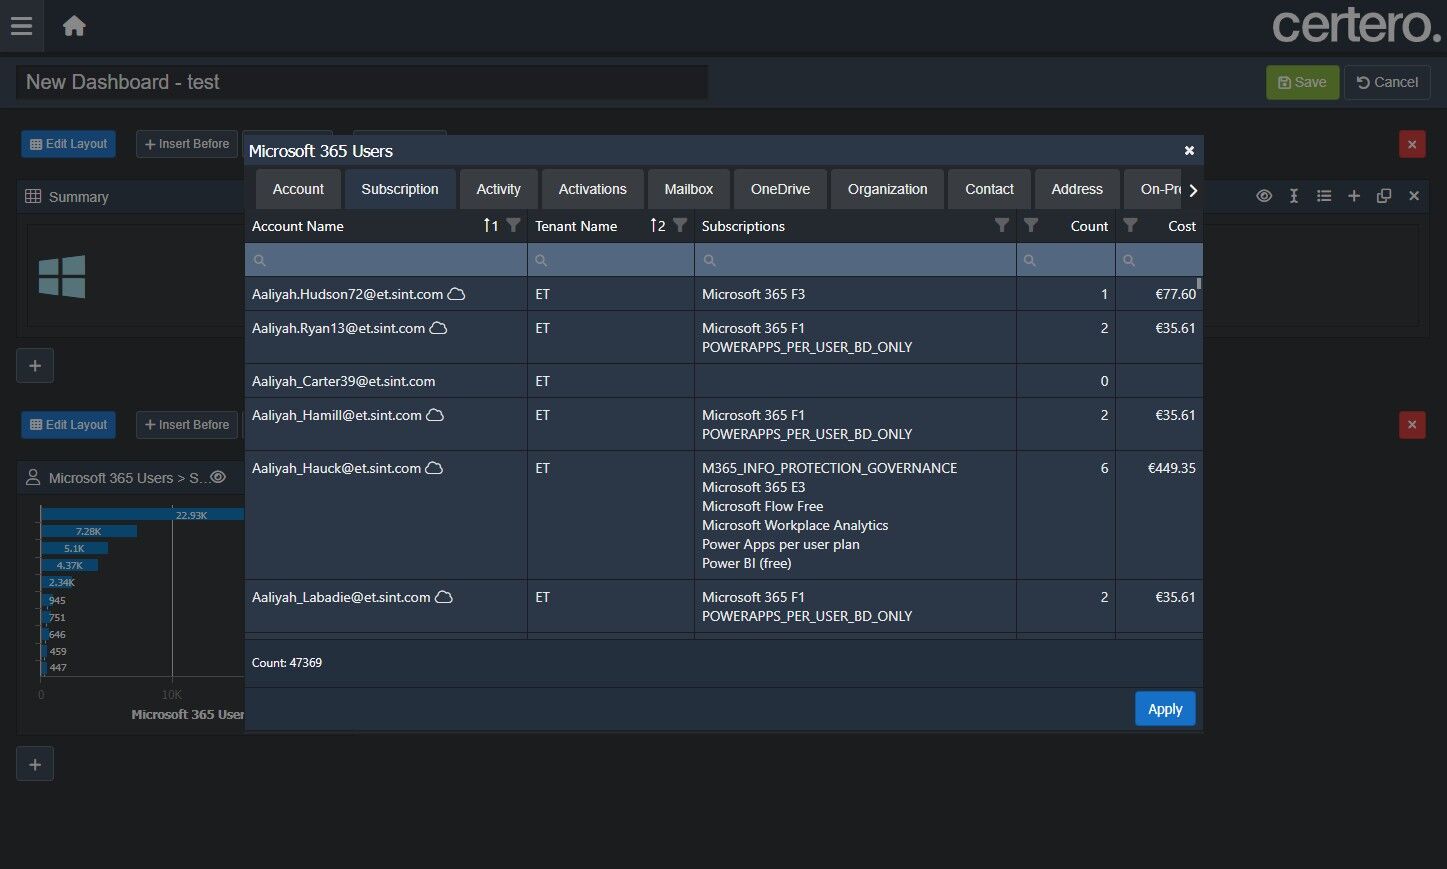Image resolution: width=1447 pixels, height=869 pixels.
Task: Click the plus icon in Summary toolbar
Action: click(1353, 196)
